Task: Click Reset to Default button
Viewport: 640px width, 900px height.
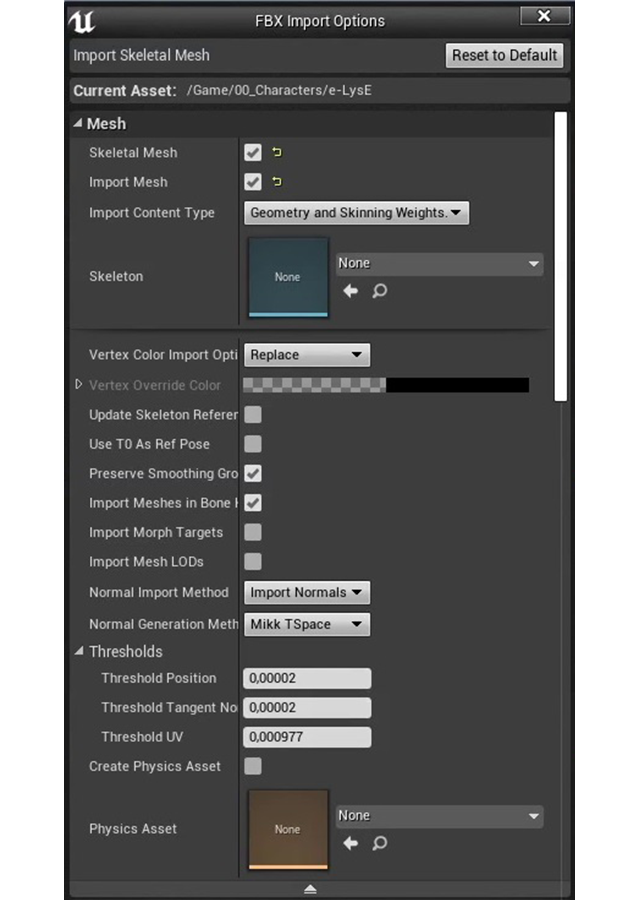Action: pyautogui.click(x=505, y=56)
